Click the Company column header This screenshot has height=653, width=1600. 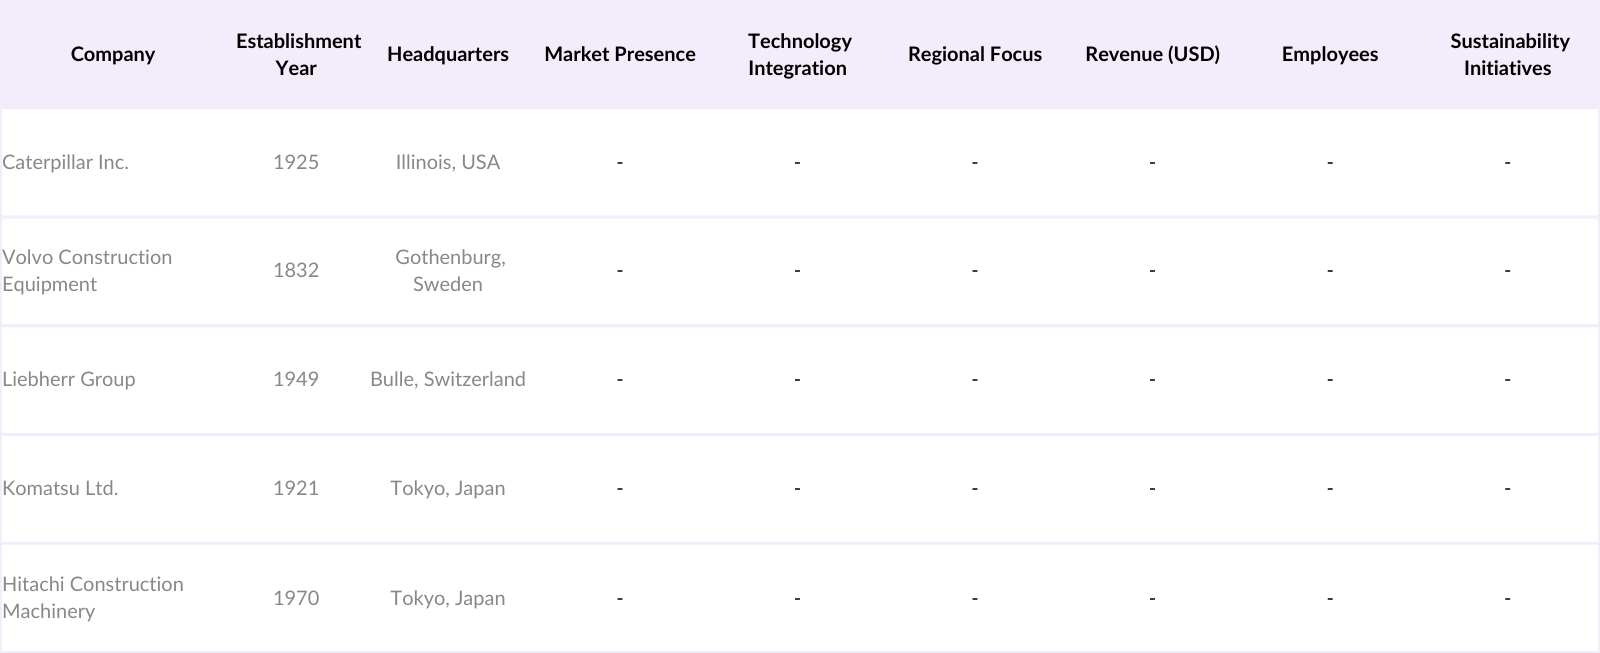pyautogui.click(x=113, y=54)
